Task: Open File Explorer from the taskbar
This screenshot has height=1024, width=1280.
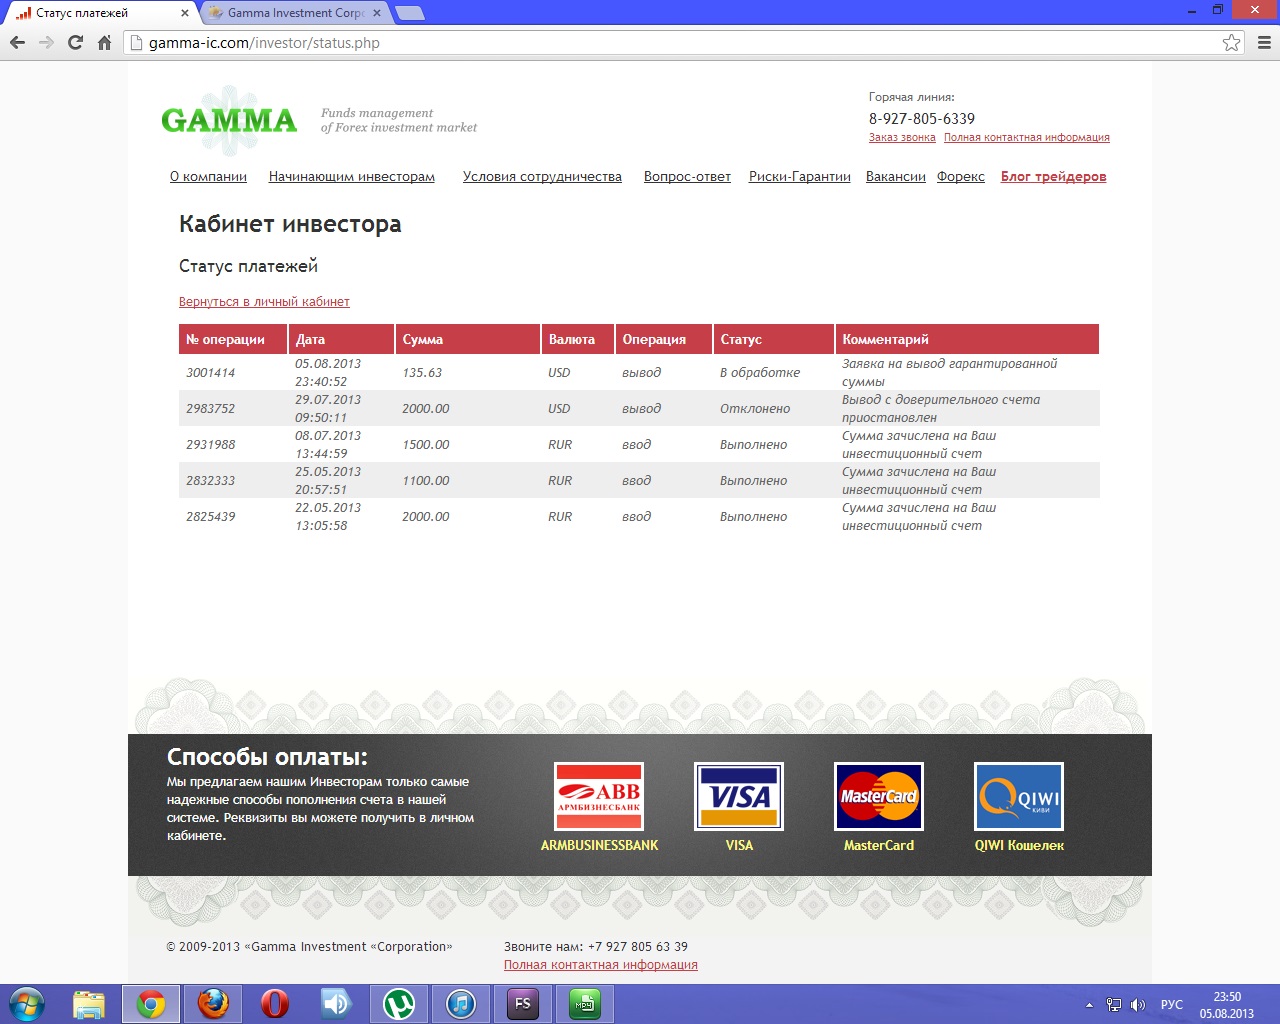Action: [x=89, y=1004]
